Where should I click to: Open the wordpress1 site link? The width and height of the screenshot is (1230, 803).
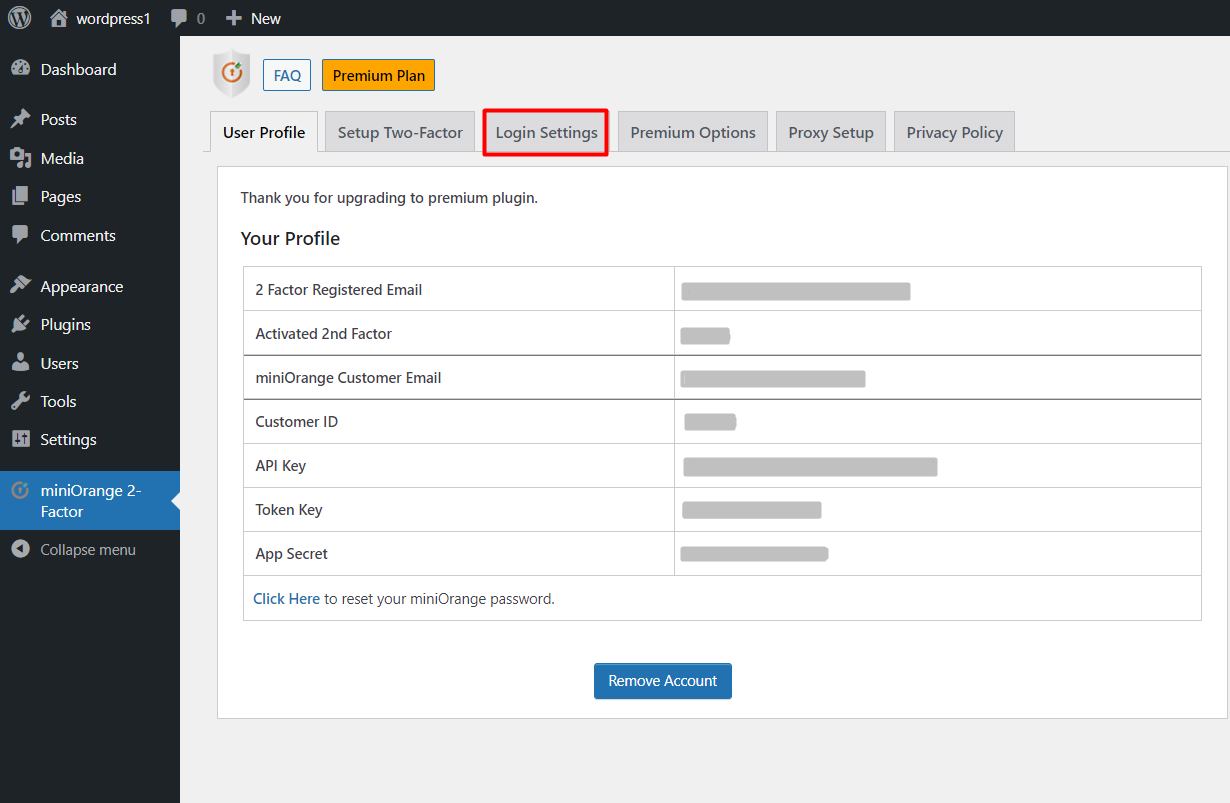(x=113, y=18)
